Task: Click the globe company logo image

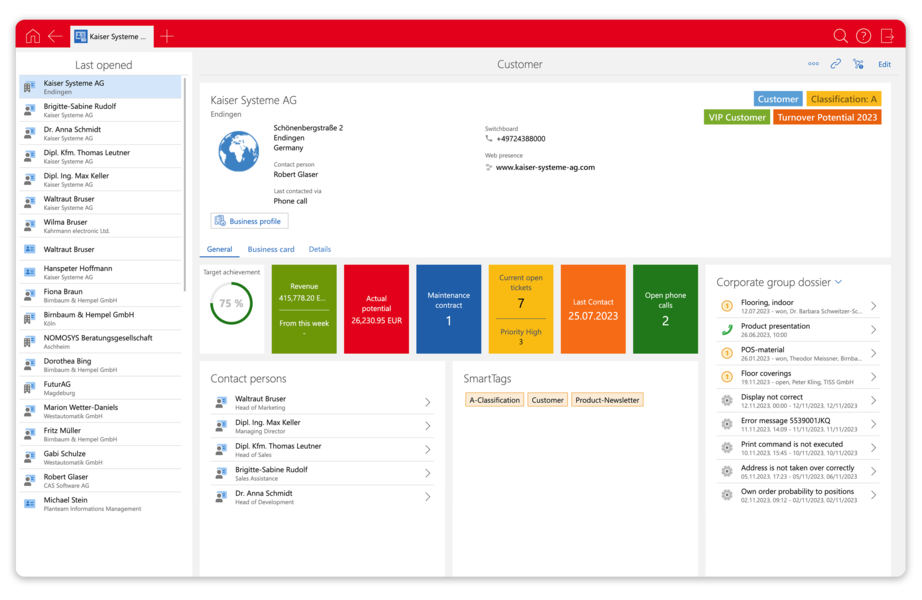Action: tap(239, 151)
